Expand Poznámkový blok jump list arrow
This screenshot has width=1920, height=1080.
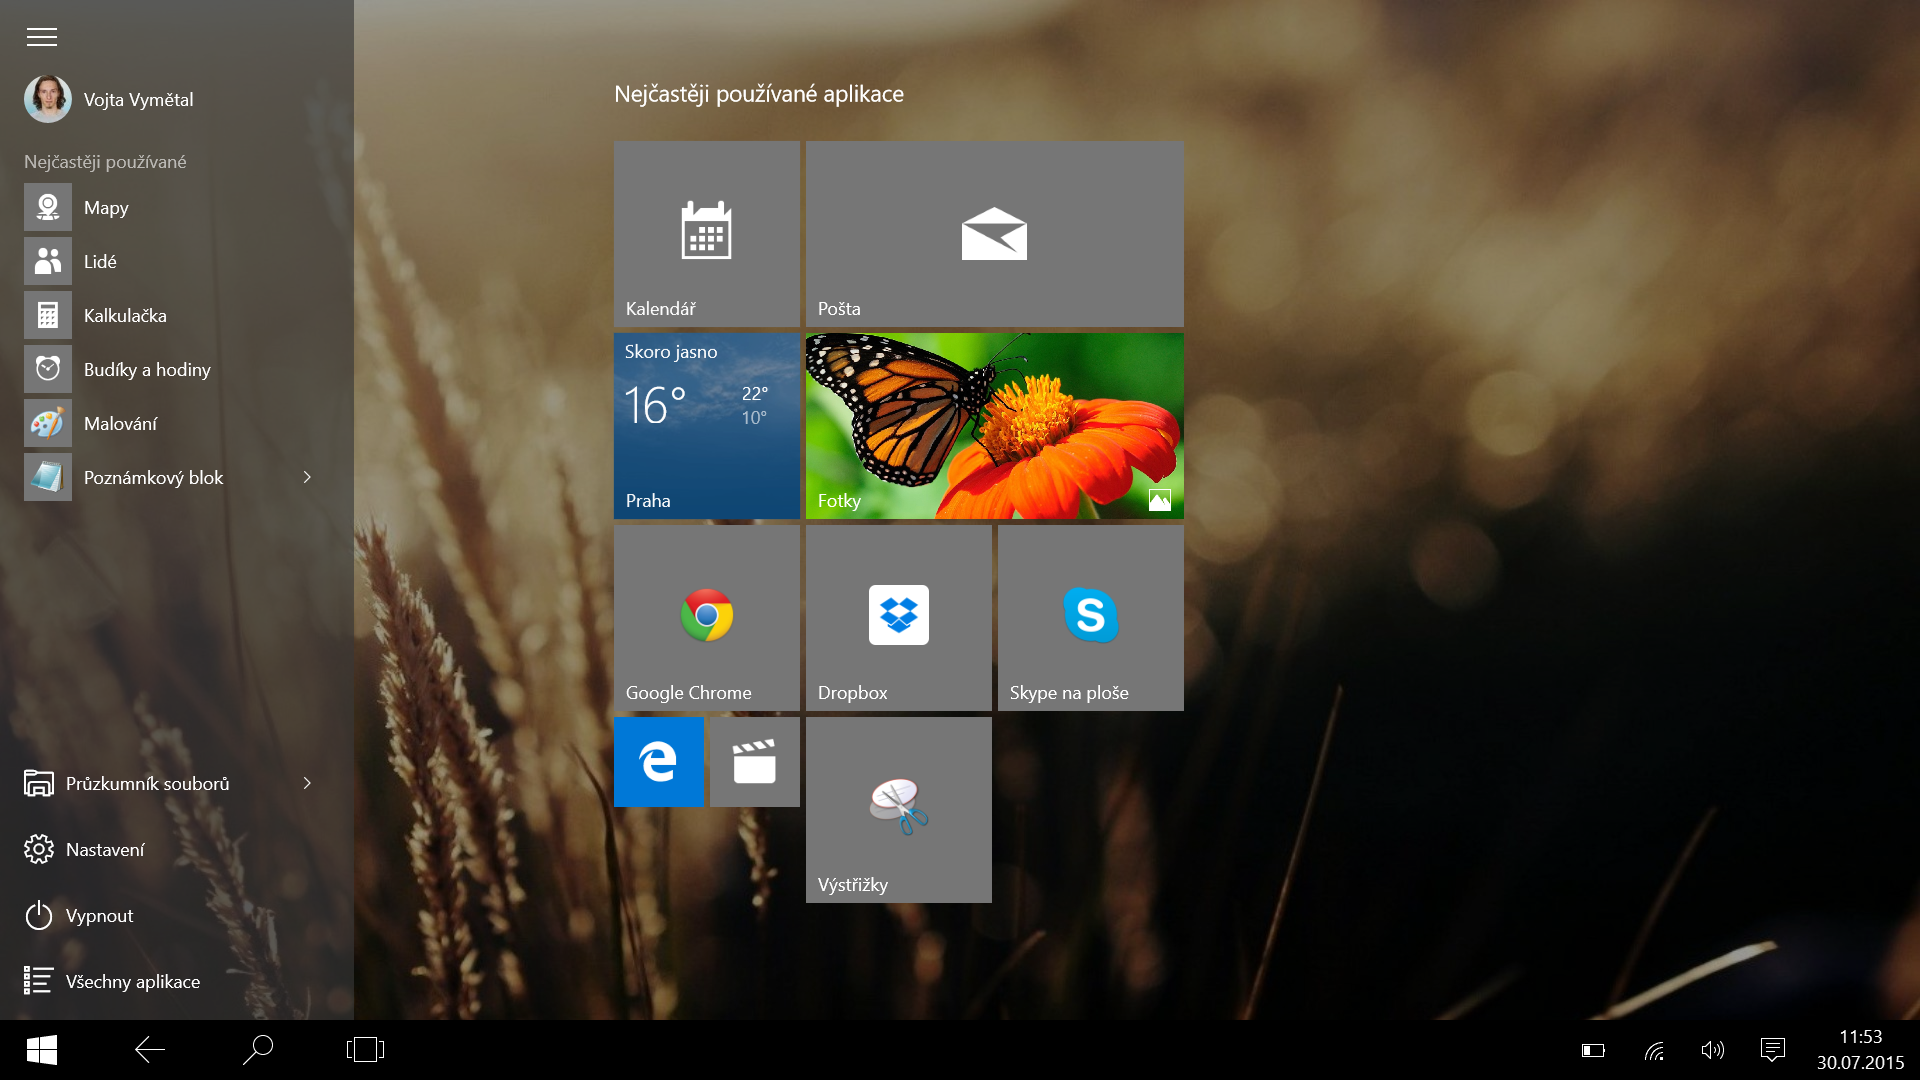click(307, 478)
